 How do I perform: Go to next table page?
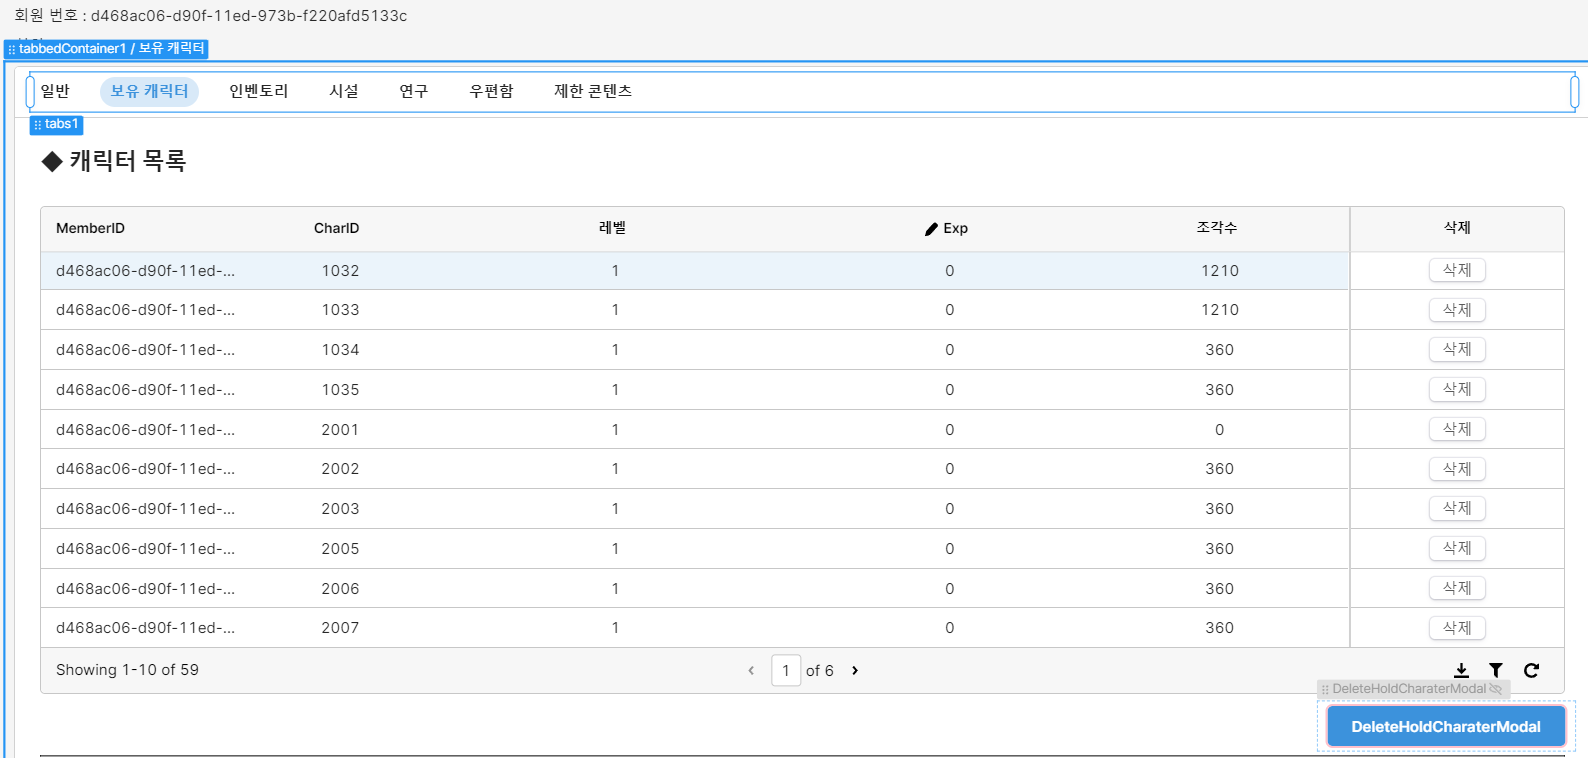click(x=855, y=670)
